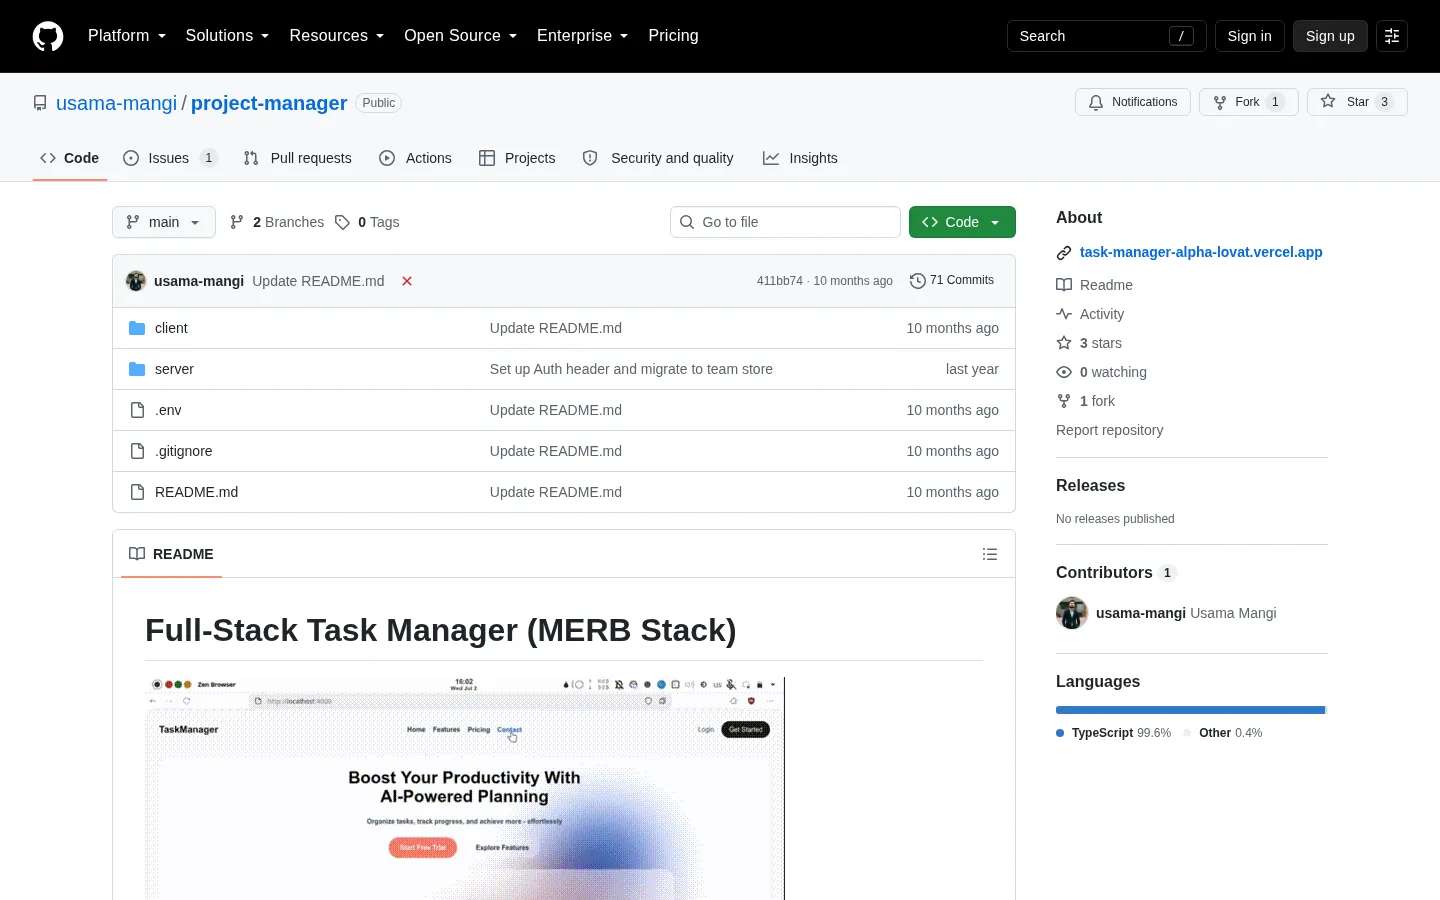Click the .env file icon
The height and width of the screenshot is (900, 1440).
137,410
